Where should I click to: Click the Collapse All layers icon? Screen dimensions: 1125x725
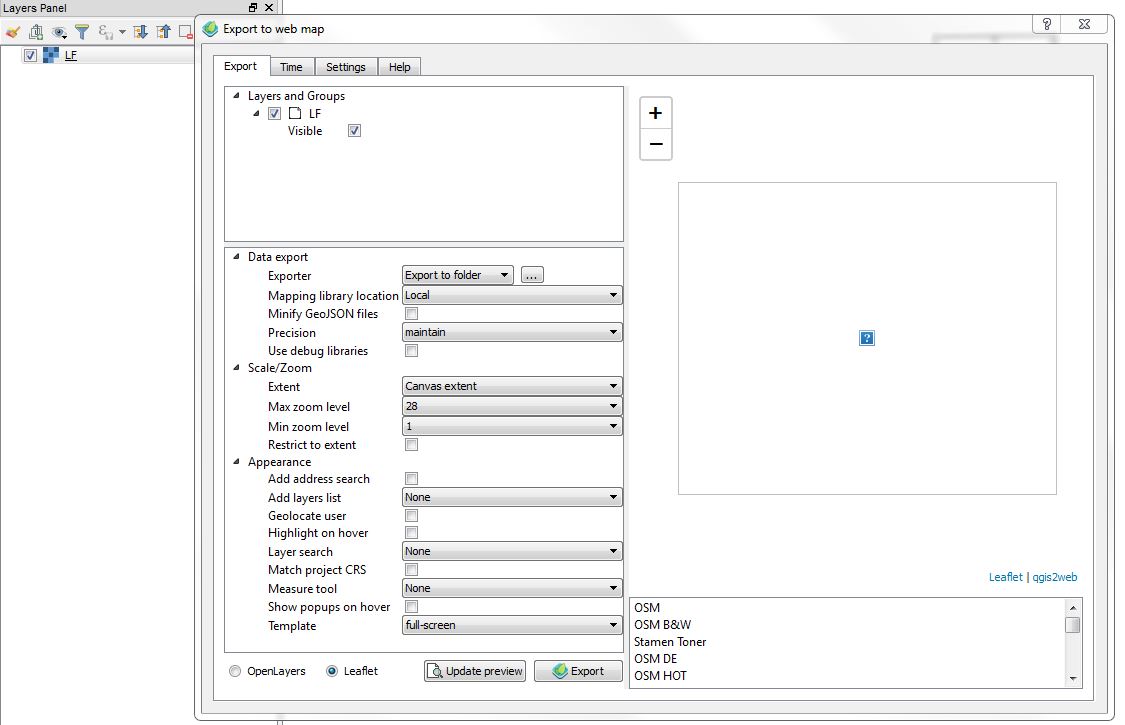(162, 31)
